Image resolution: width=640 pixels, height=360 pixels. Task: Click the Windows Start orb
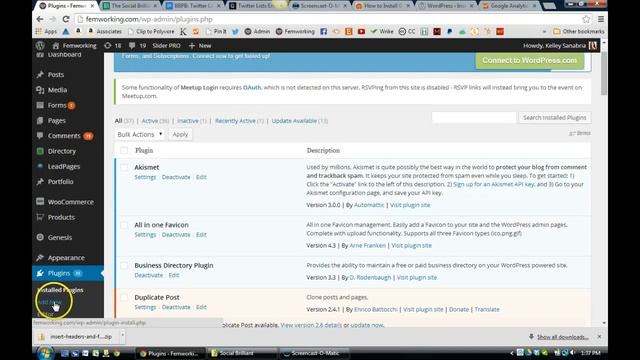(45, 353)
